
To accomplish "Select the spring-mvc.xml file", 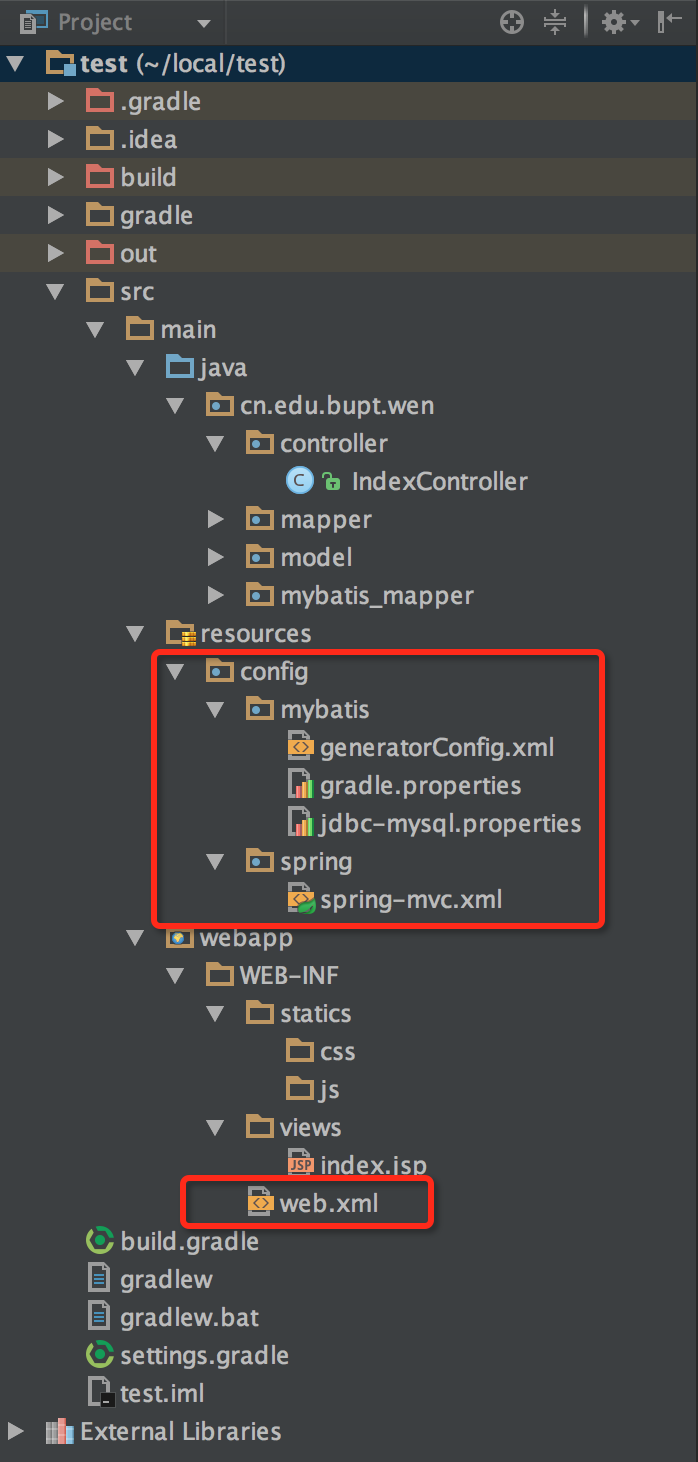I will click(x=410, y=899).
